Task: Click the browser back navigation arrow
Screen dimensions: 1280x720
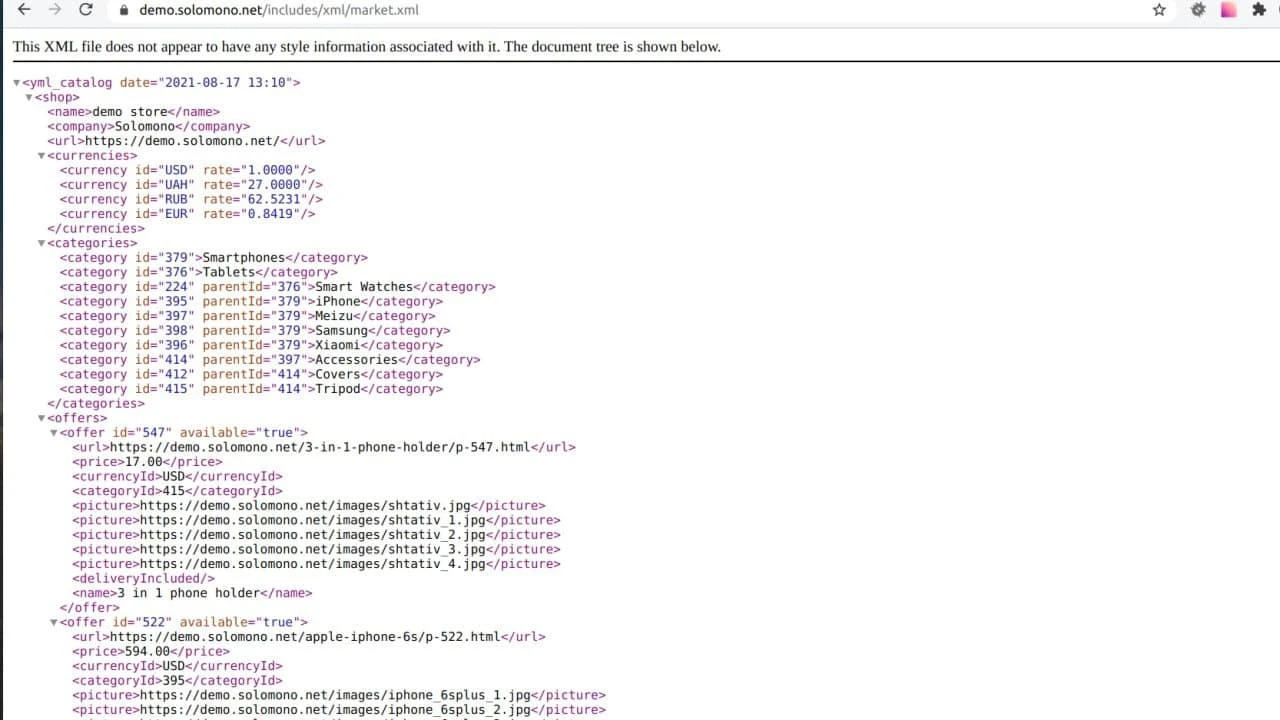Action: coord(22,10)
